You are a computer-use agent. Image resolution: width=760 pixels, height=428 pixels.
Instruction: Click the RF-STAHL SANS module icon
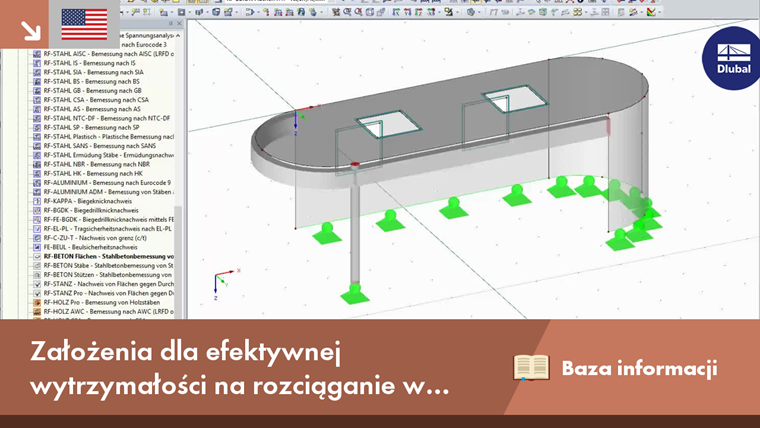pos(37,146)
